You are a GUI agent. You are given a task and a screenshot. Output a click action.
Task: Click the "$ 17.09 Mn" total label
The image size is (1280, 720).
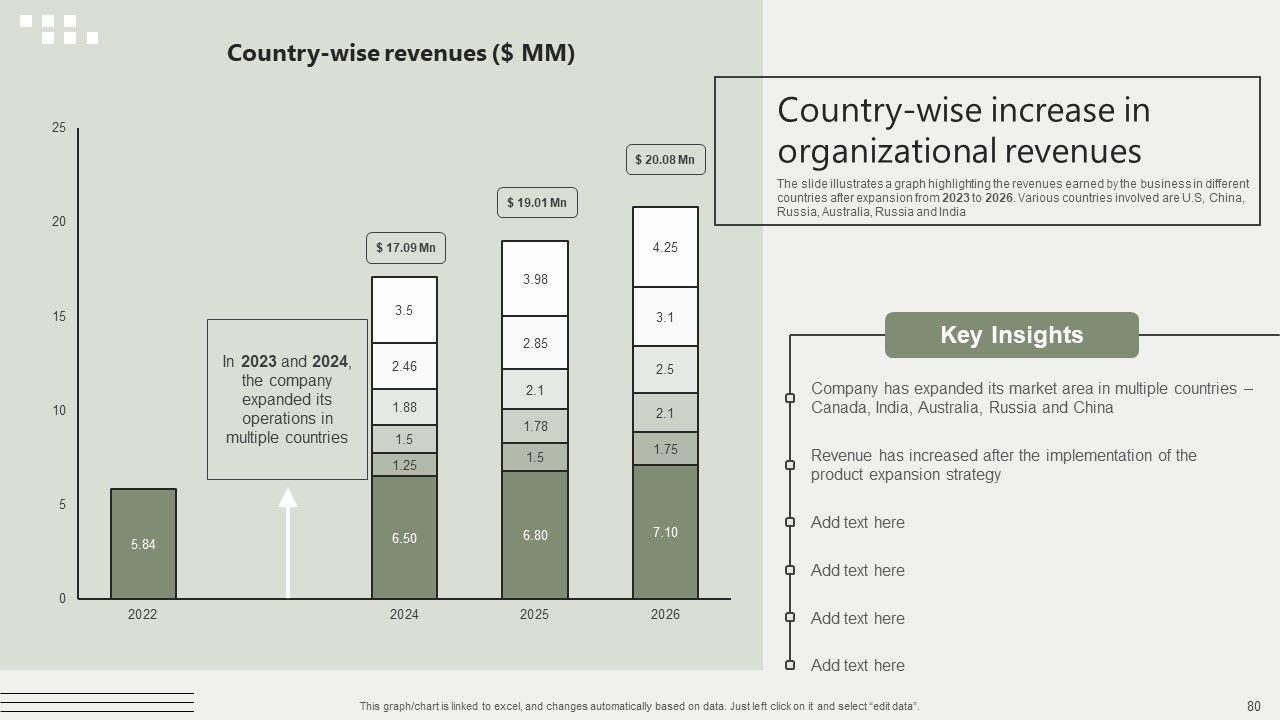[x=405, y=248]
